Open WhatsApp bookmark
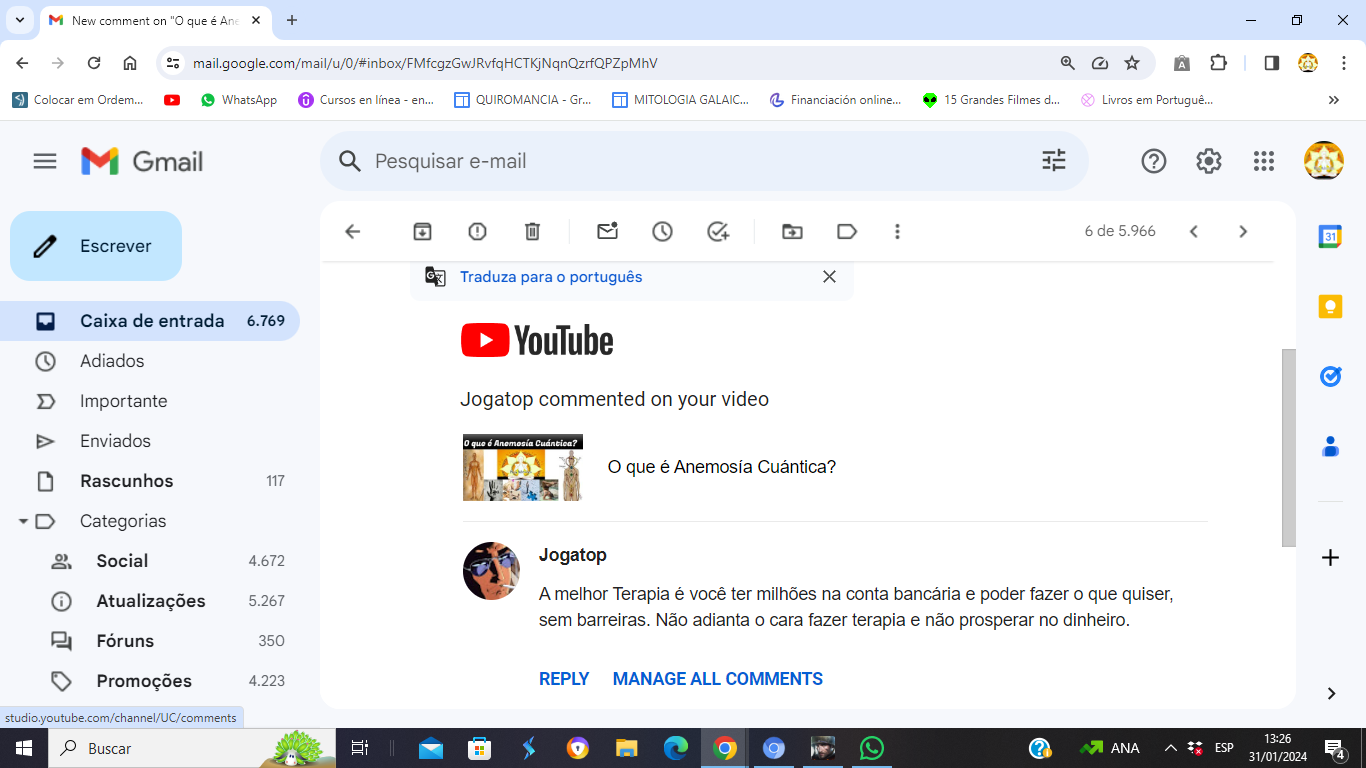Screen dimensions: 1366x768 (x=239, y=100)
